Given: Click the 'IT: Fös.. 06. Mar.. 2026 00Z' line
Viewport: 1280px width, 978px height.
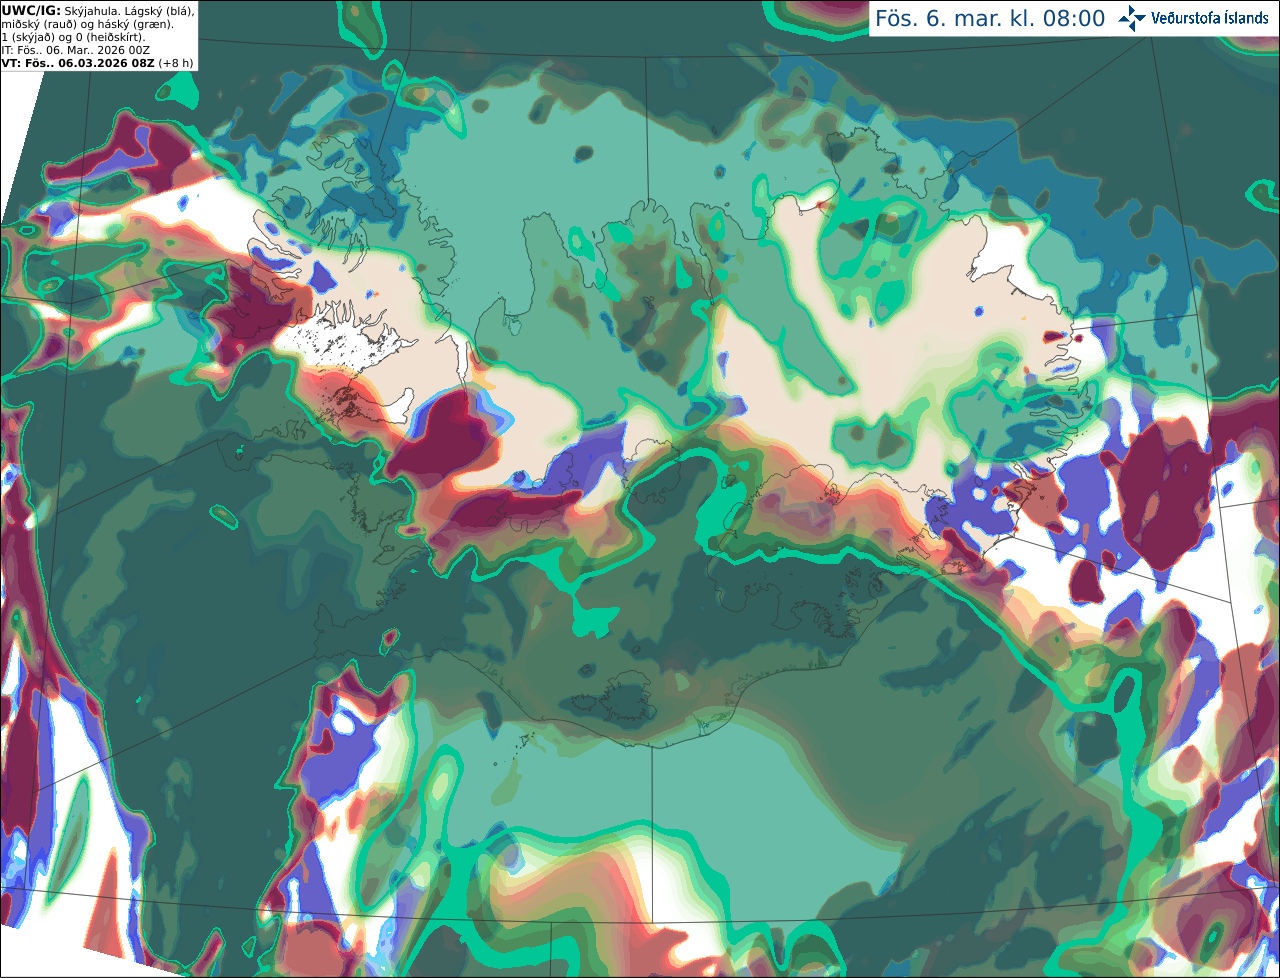Looking at the screenshot, I should click(76, 50).
